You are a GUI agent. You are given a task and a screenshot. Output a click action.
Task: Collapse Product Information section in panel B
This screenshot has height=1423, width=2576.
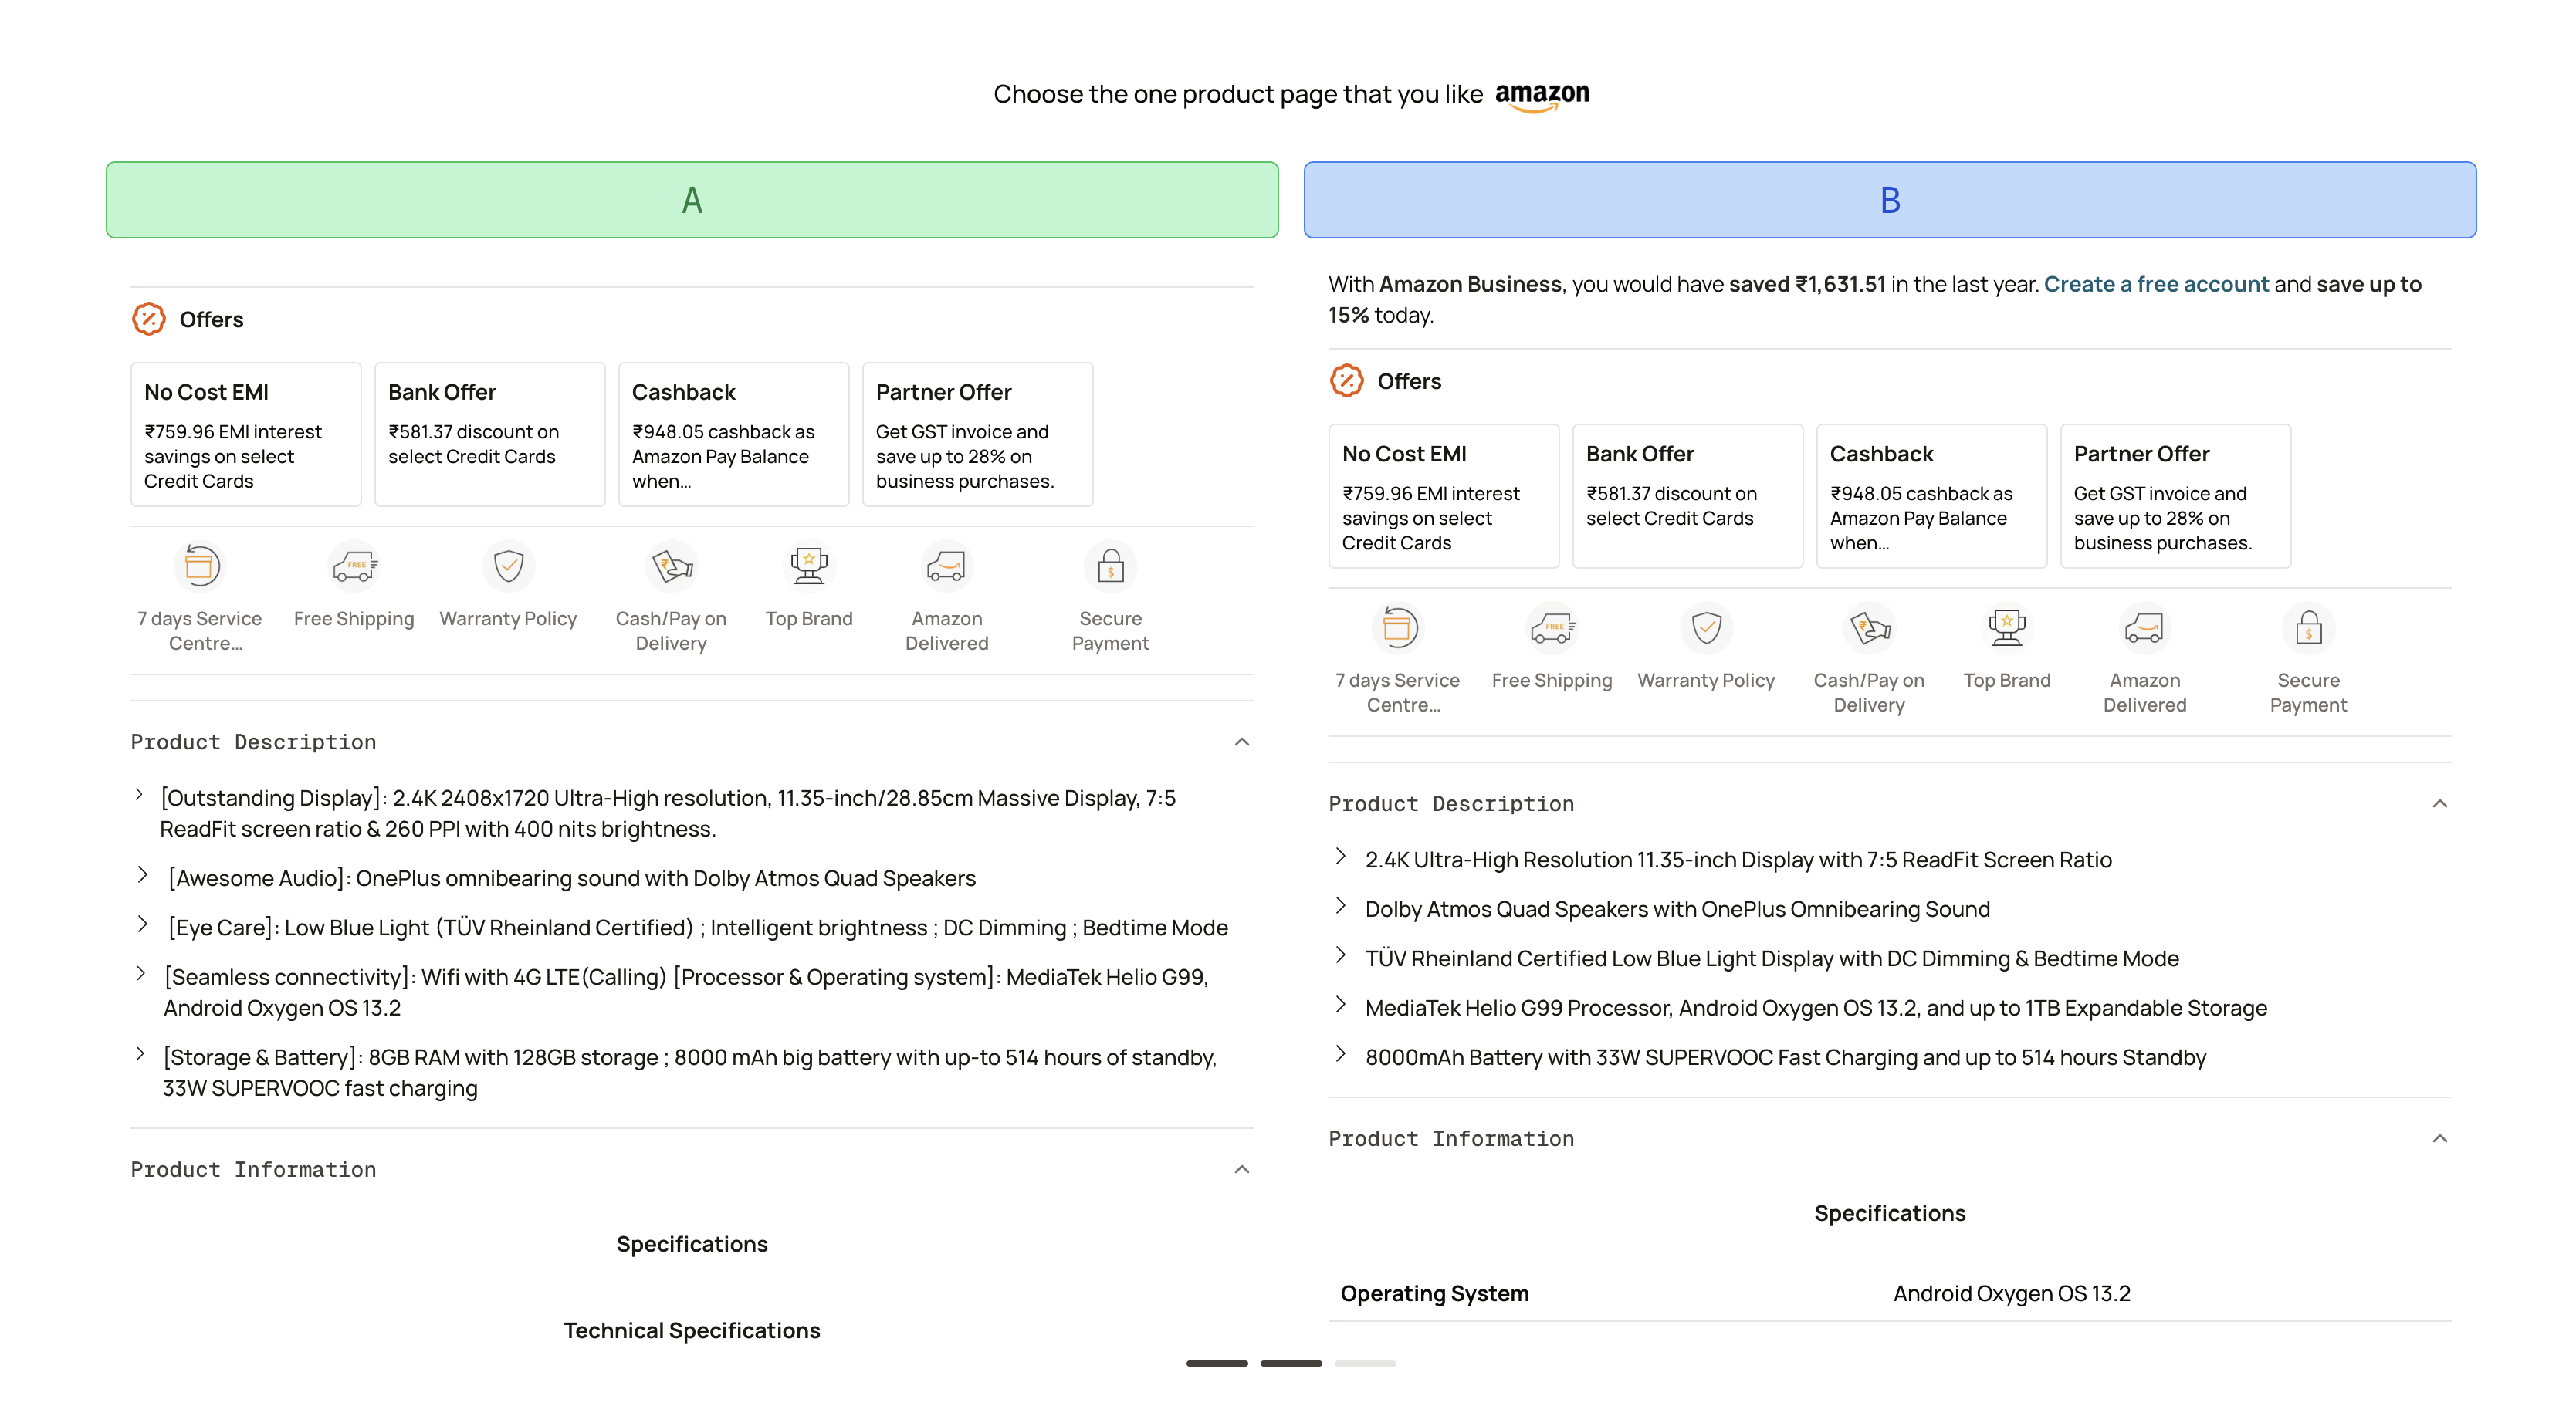point(2439,1139)
